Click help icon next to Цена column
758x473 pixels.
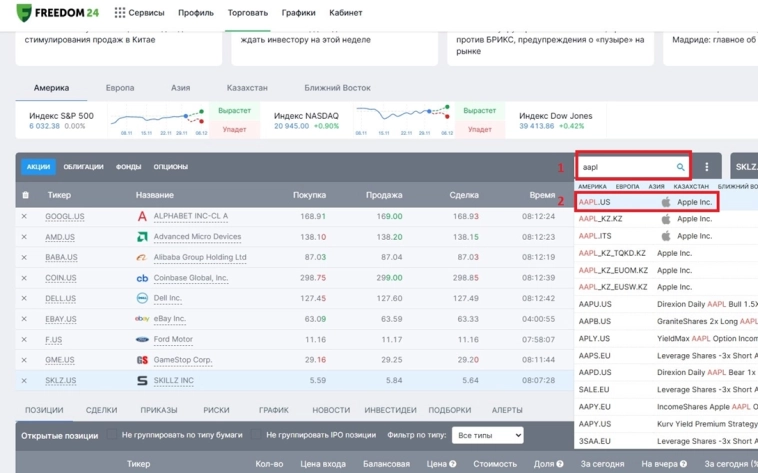pos(452,464)
